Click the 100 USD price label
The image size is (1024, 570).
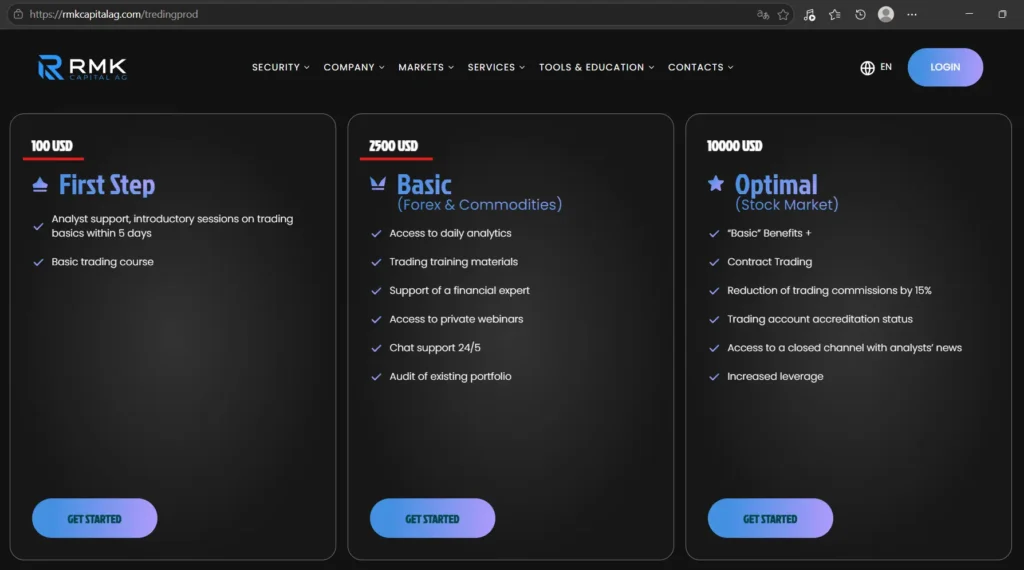(x=52, y=146)
